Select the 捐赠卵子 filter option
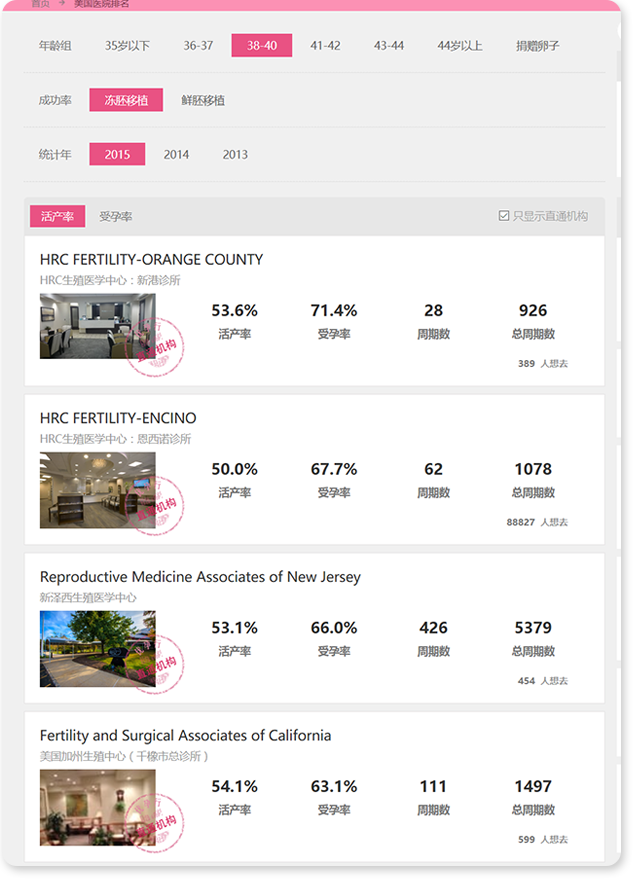Image resolution: width=640 pixels, height=892 pixels. coord(537,46)
